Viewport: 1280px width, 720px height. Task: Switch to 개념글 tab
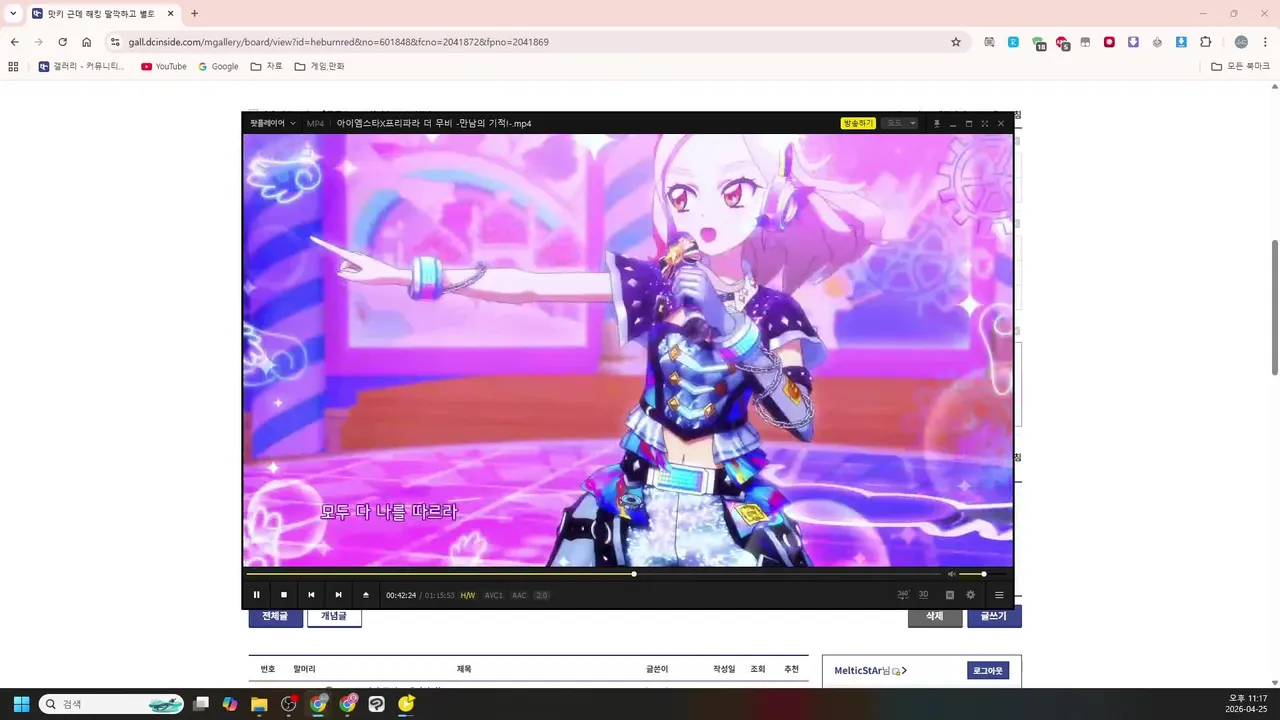point(334,617)
